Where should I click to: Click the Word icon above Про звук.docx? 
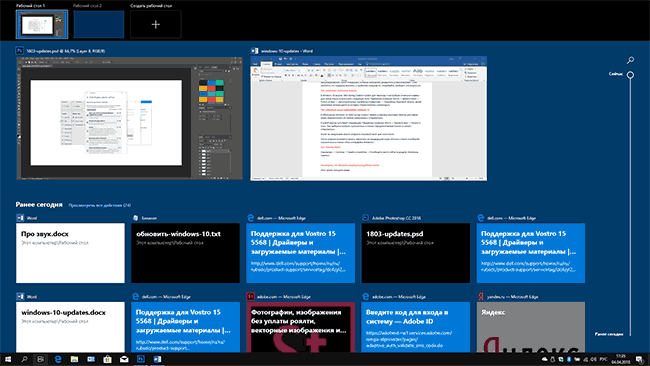tap(20, 218)
